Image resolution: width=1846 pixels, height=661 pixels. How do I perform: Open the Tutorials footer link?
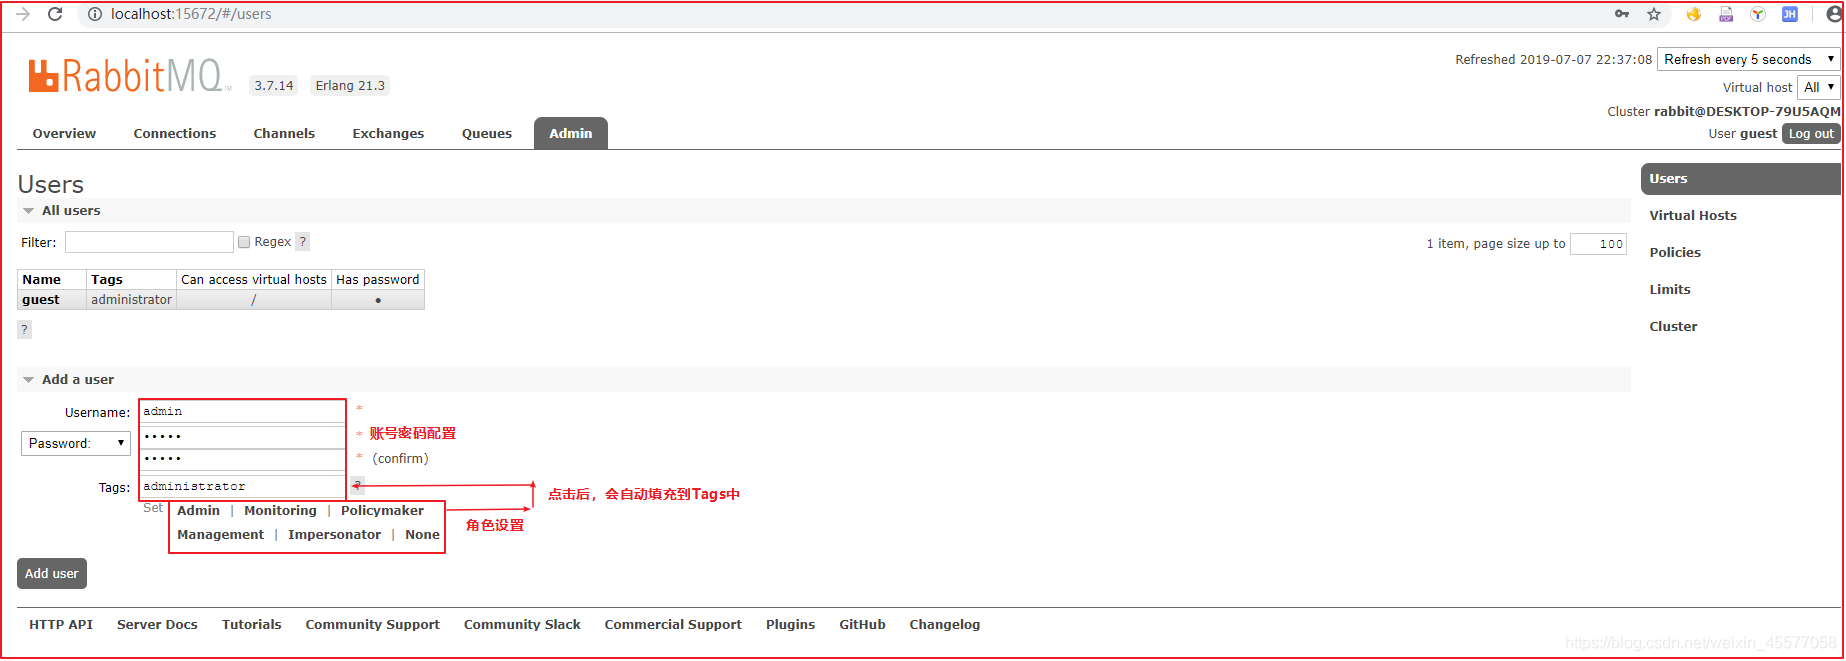pyautogui.click(x=251, y=624)
